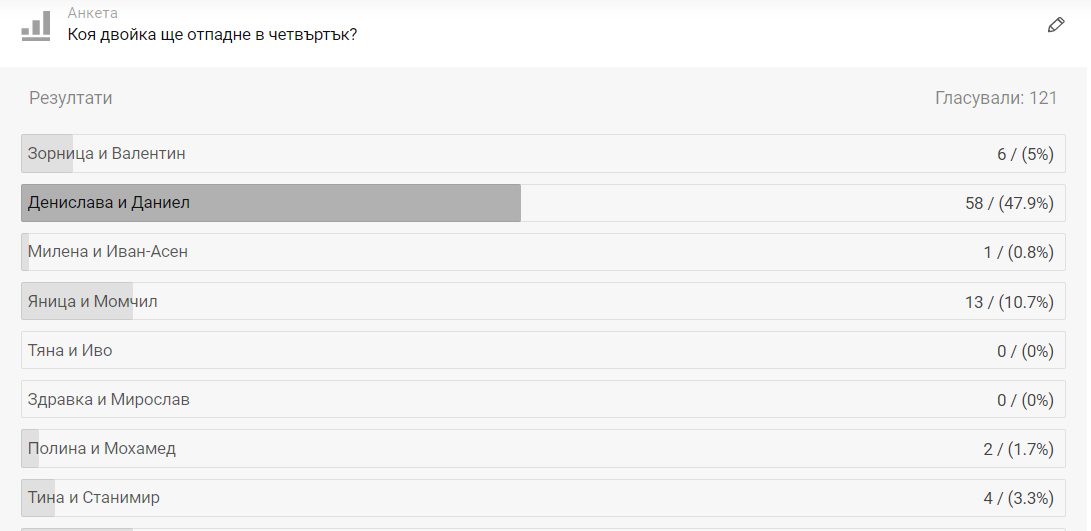Click the dark Денислава и Даниел result bar
1091x531 pixels.
tap(270, 203)
